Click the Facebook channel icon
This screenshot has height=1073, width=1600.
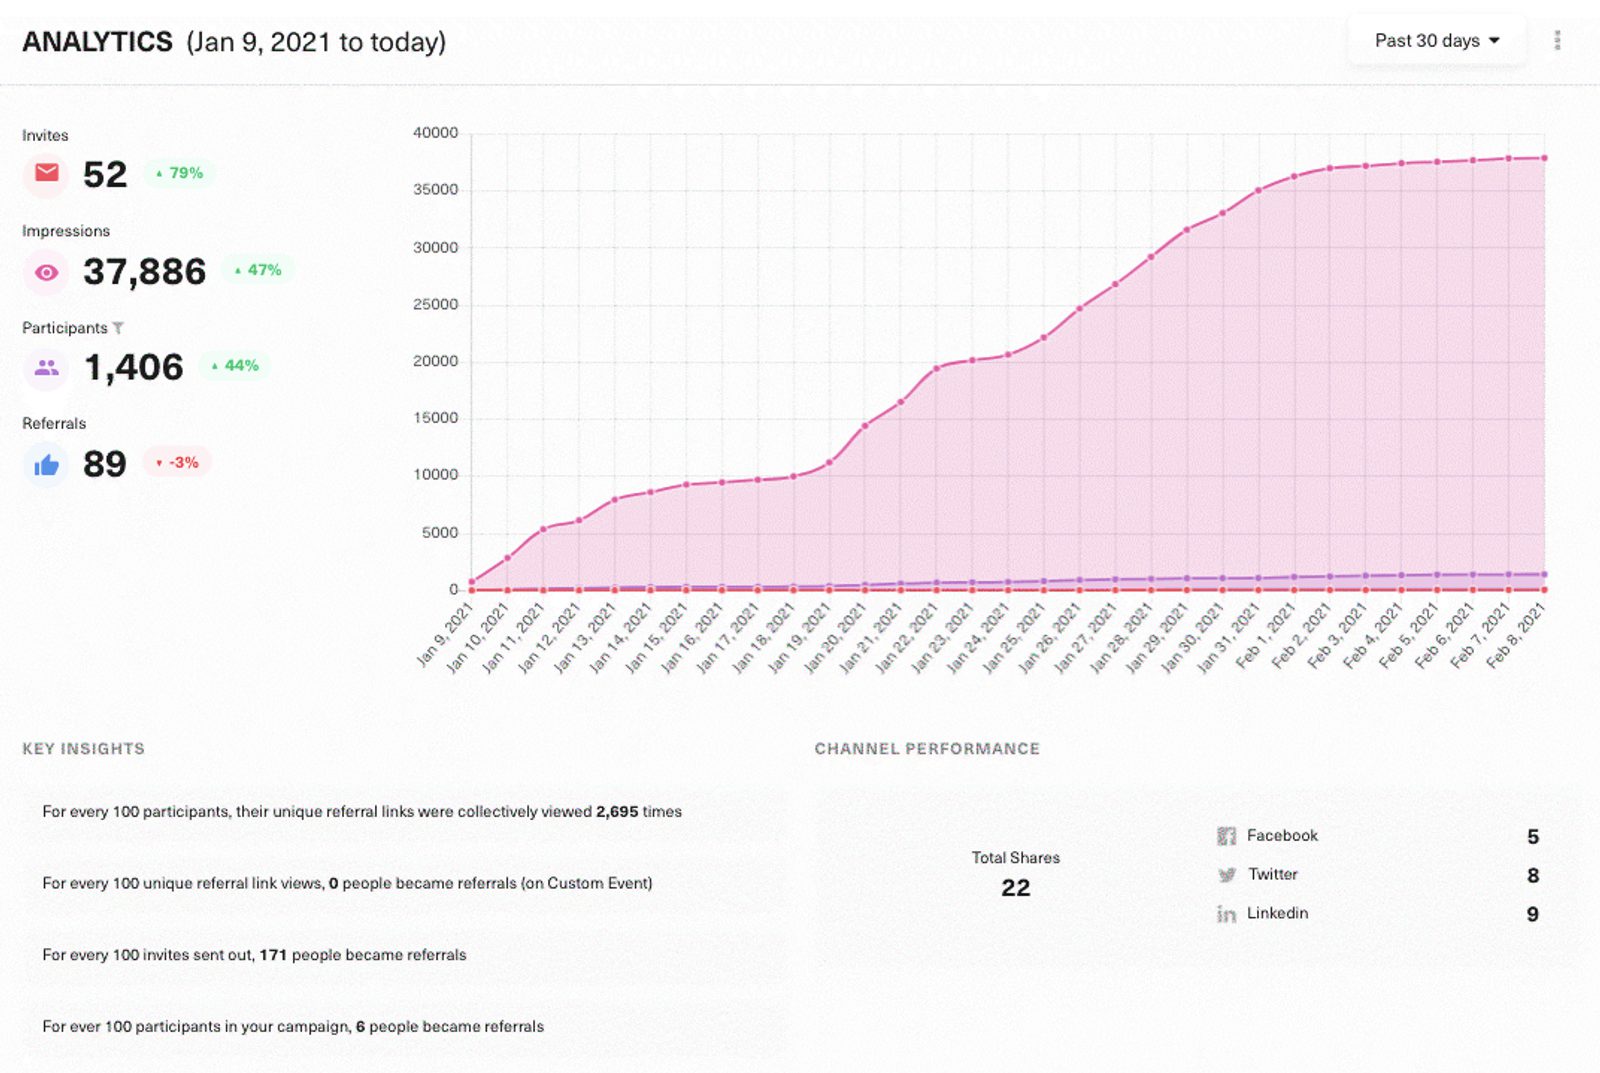(x=1226, y=836)
